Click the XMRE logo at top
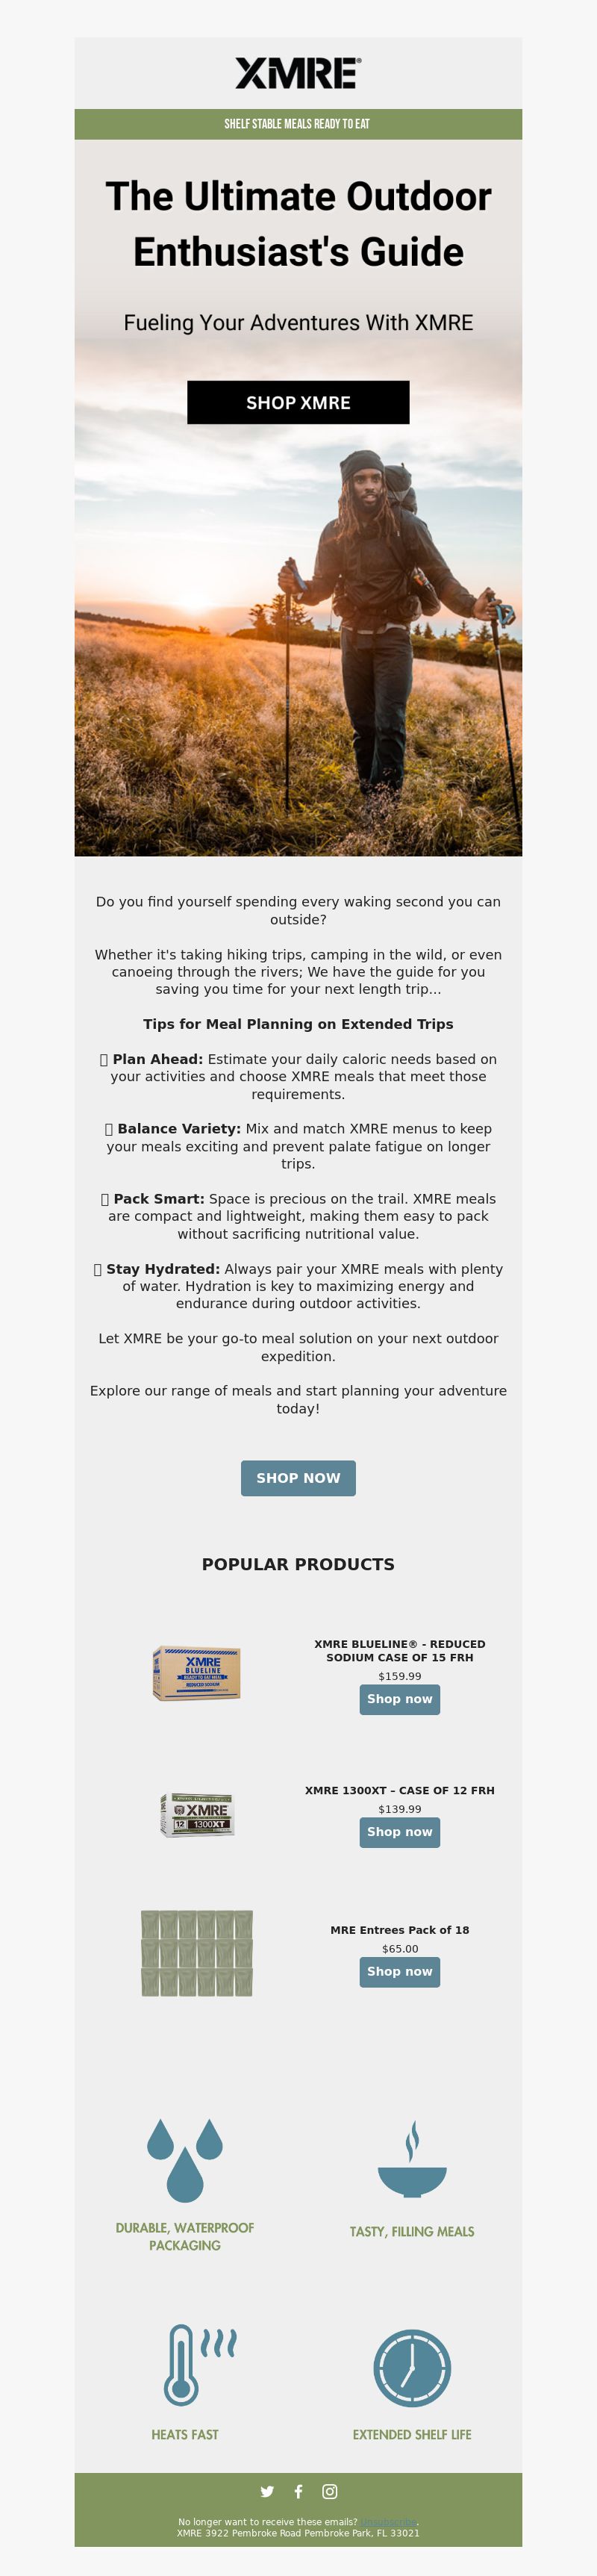This screenshot has width=597, height=2576. click(x=298, y=73)
